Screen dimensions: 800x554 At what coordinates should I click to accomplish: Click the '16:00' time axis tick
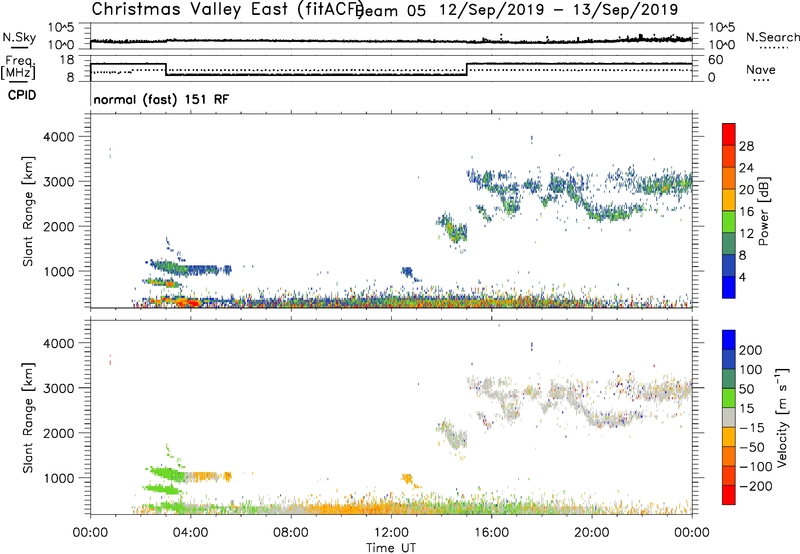coord(491,533)
